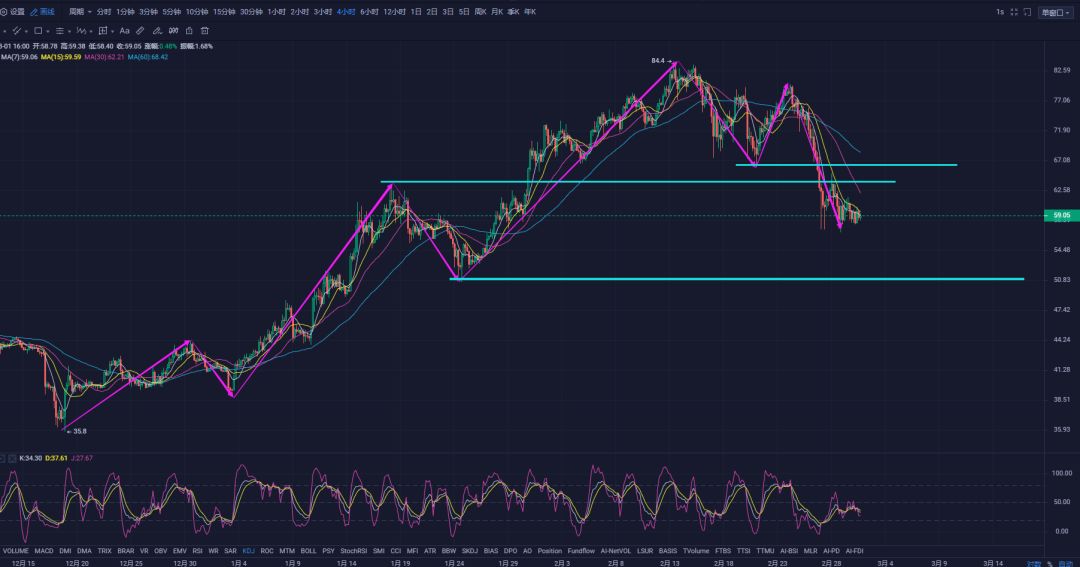Click the MA(30) indicator label

[x=104, y=57]
